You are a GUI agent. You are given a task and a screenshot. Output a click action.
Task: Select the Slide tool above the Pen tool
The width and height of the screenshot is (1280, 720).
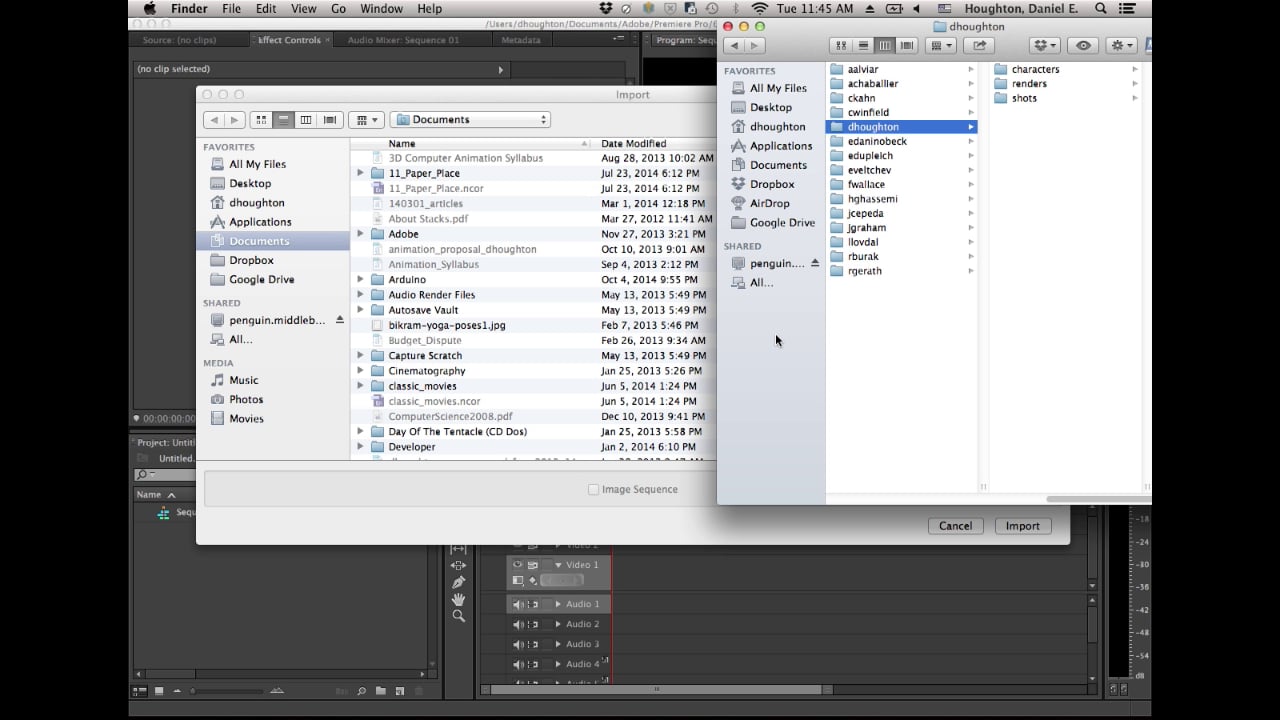pos(458,565)
